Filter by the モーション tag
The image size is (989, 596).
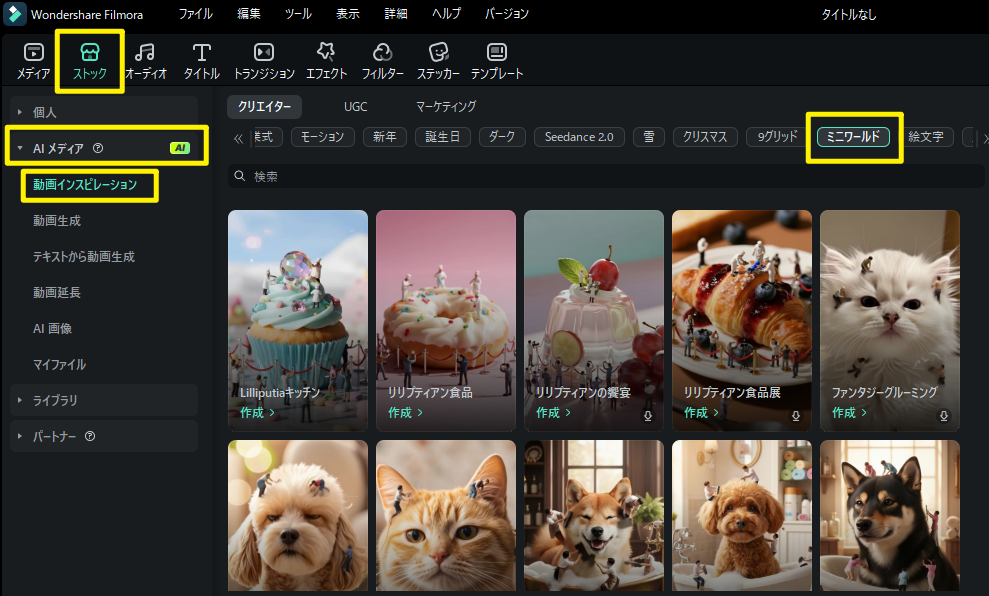tap(322, 137)
